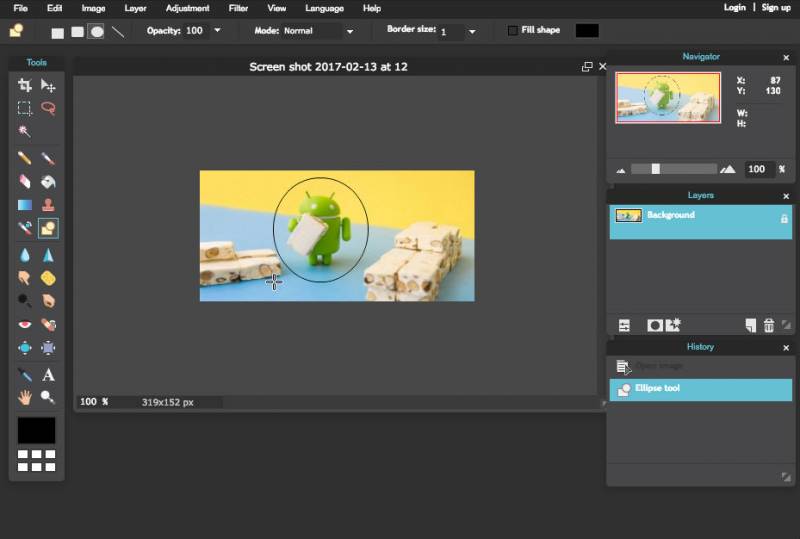The image size is (800, 539).
Task: Toggle the Background layer lock
Action: 784,218
